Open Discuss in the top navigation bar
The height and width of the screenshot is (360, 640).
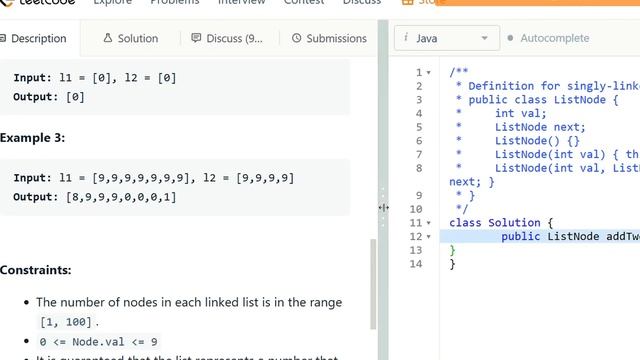click(362, 2)
